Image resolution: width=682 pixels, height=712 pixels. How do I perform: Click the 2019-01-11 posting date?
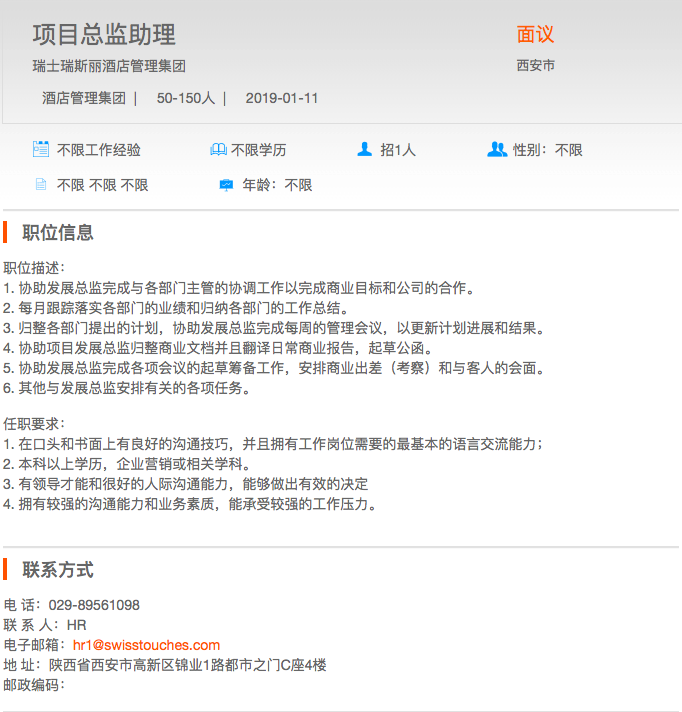pos(281,98)
